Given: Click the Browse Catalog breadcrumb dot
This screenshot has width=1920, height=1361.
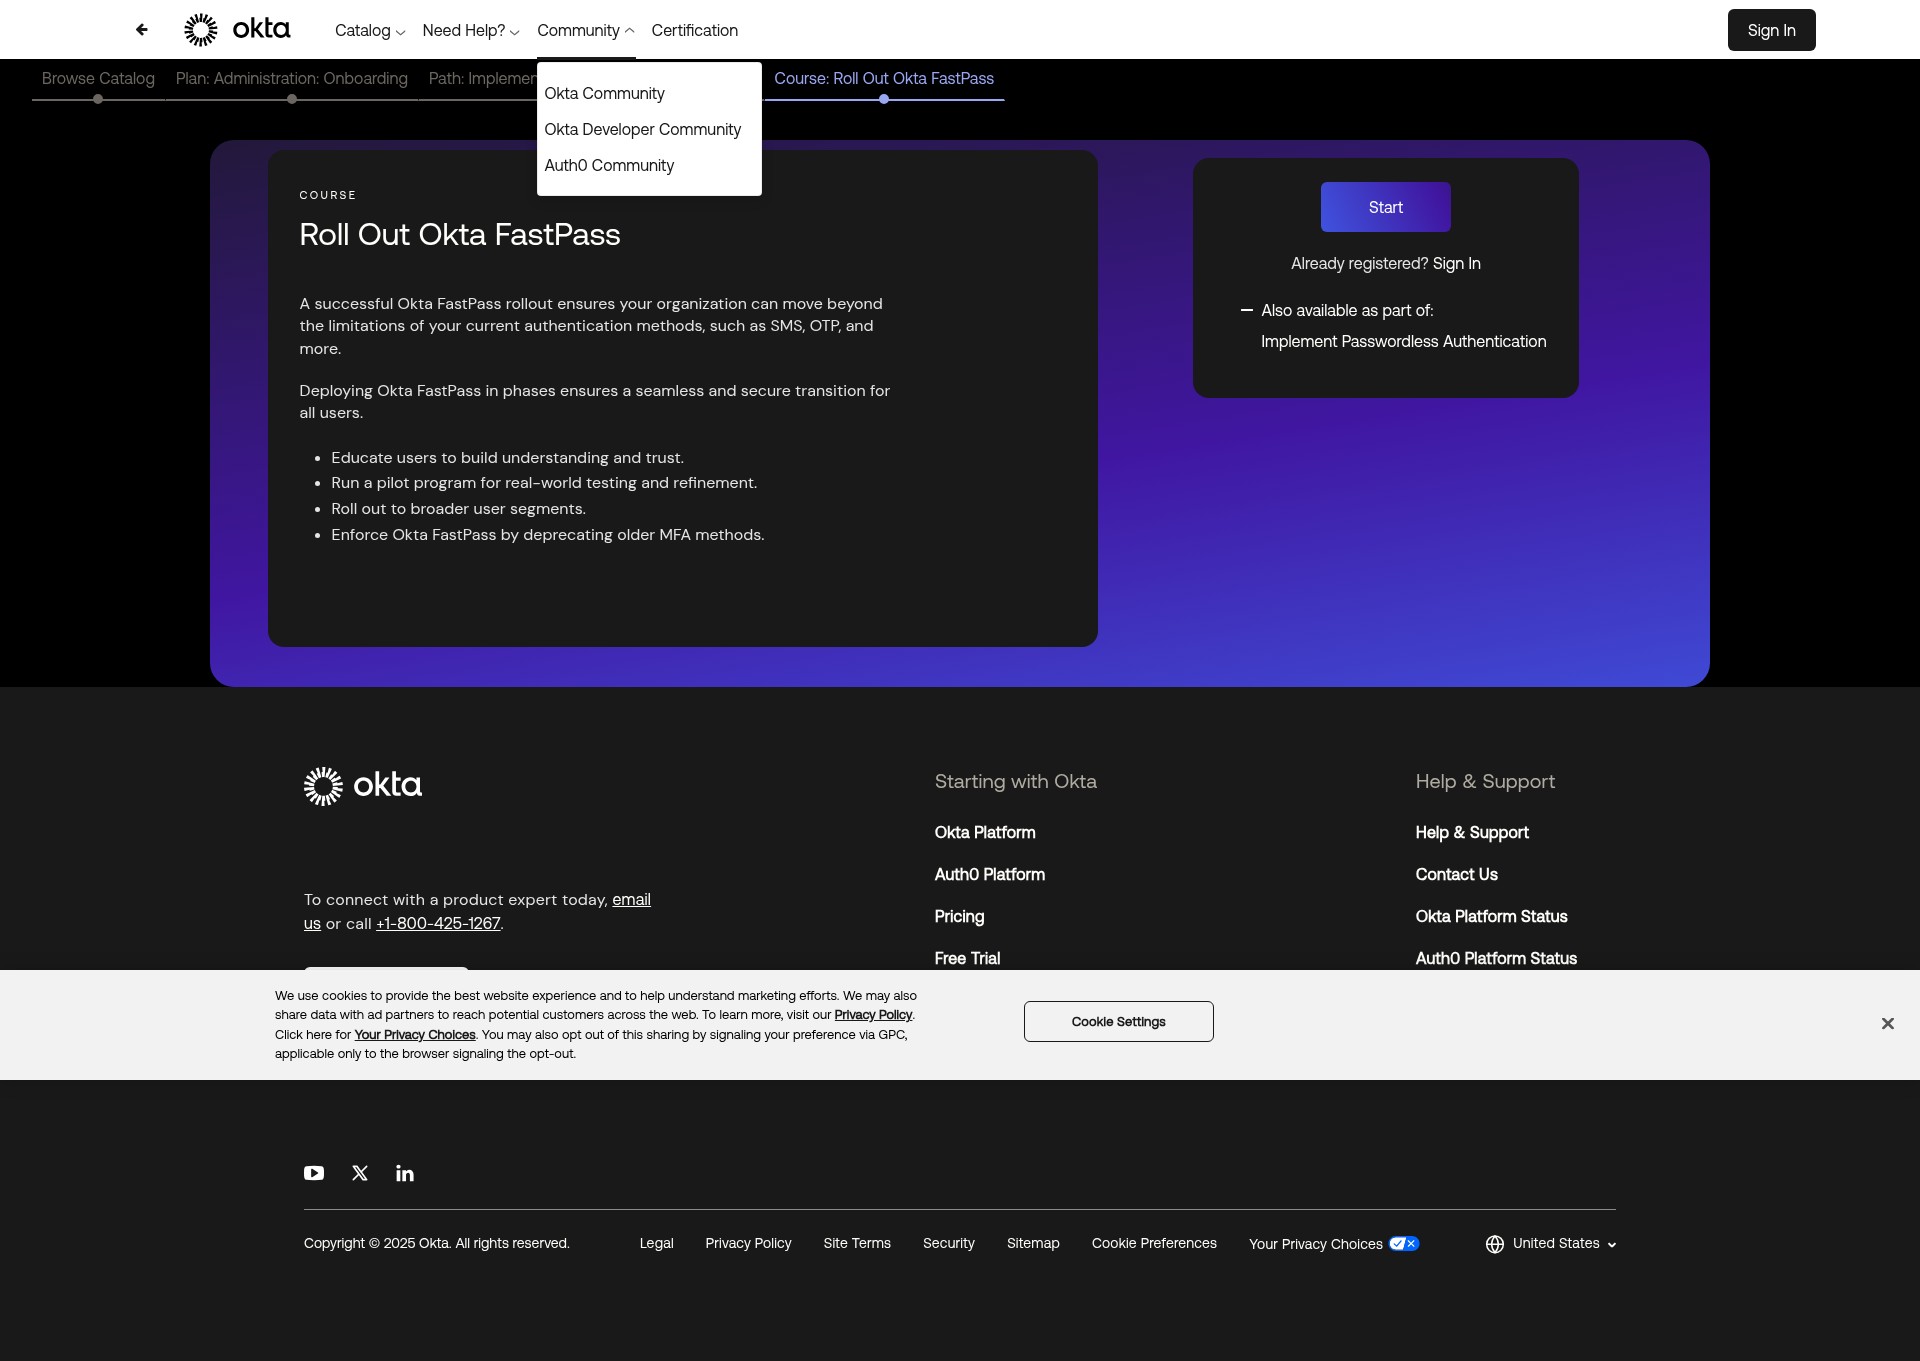Looking at the screenshot, I should 98,99.
